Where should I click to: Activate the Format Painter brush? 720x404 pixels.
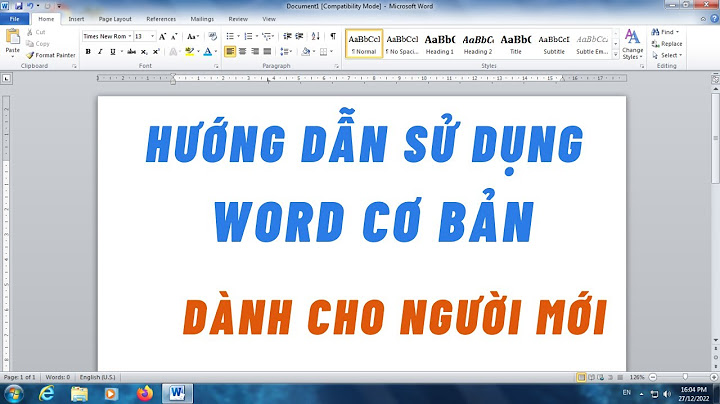pyautogui.click(x=51, y=55)
